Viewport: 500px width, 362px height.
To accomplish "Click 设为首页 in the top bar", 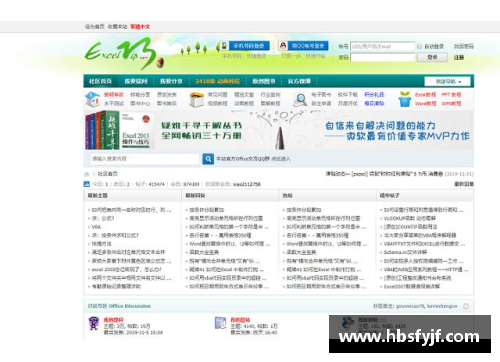I will (94, 27).
